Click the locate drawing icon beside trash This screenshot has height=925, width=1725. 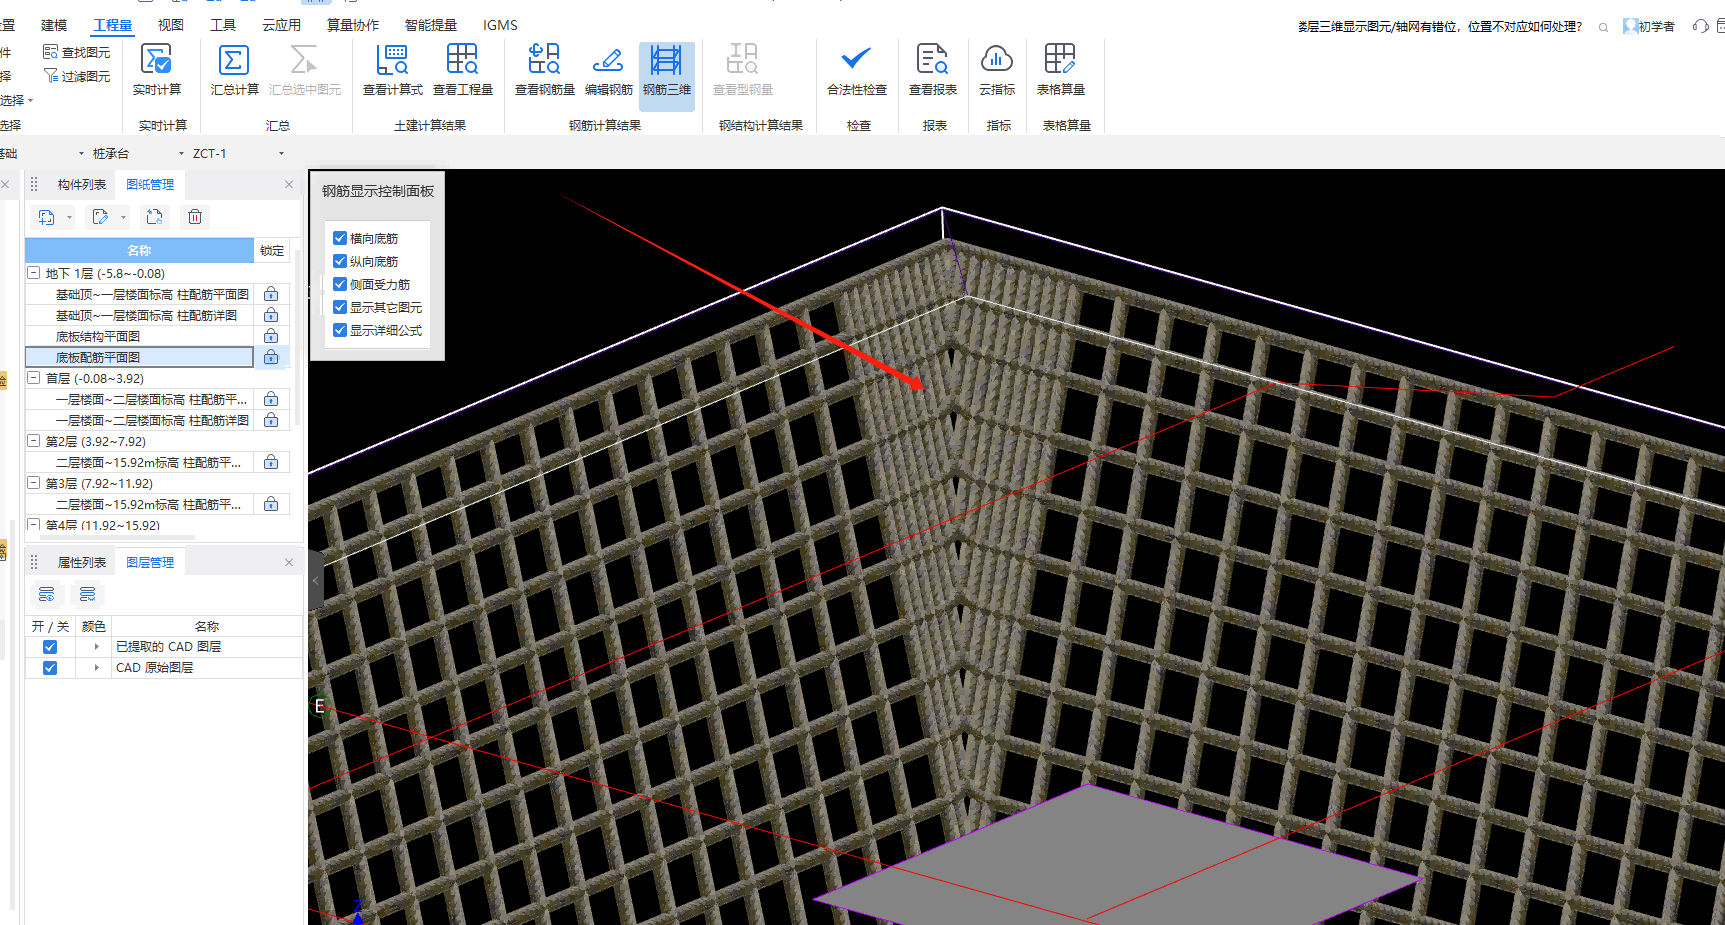[154, 217]
